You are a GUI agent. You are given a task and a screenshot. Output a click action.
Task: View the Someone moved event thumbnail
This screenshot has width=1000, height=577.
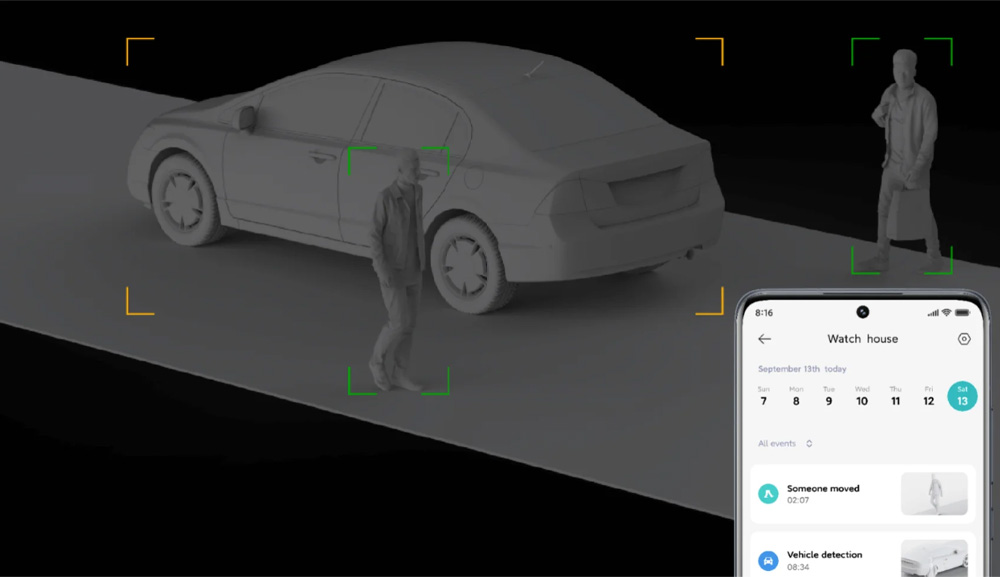tap(934, 493)
